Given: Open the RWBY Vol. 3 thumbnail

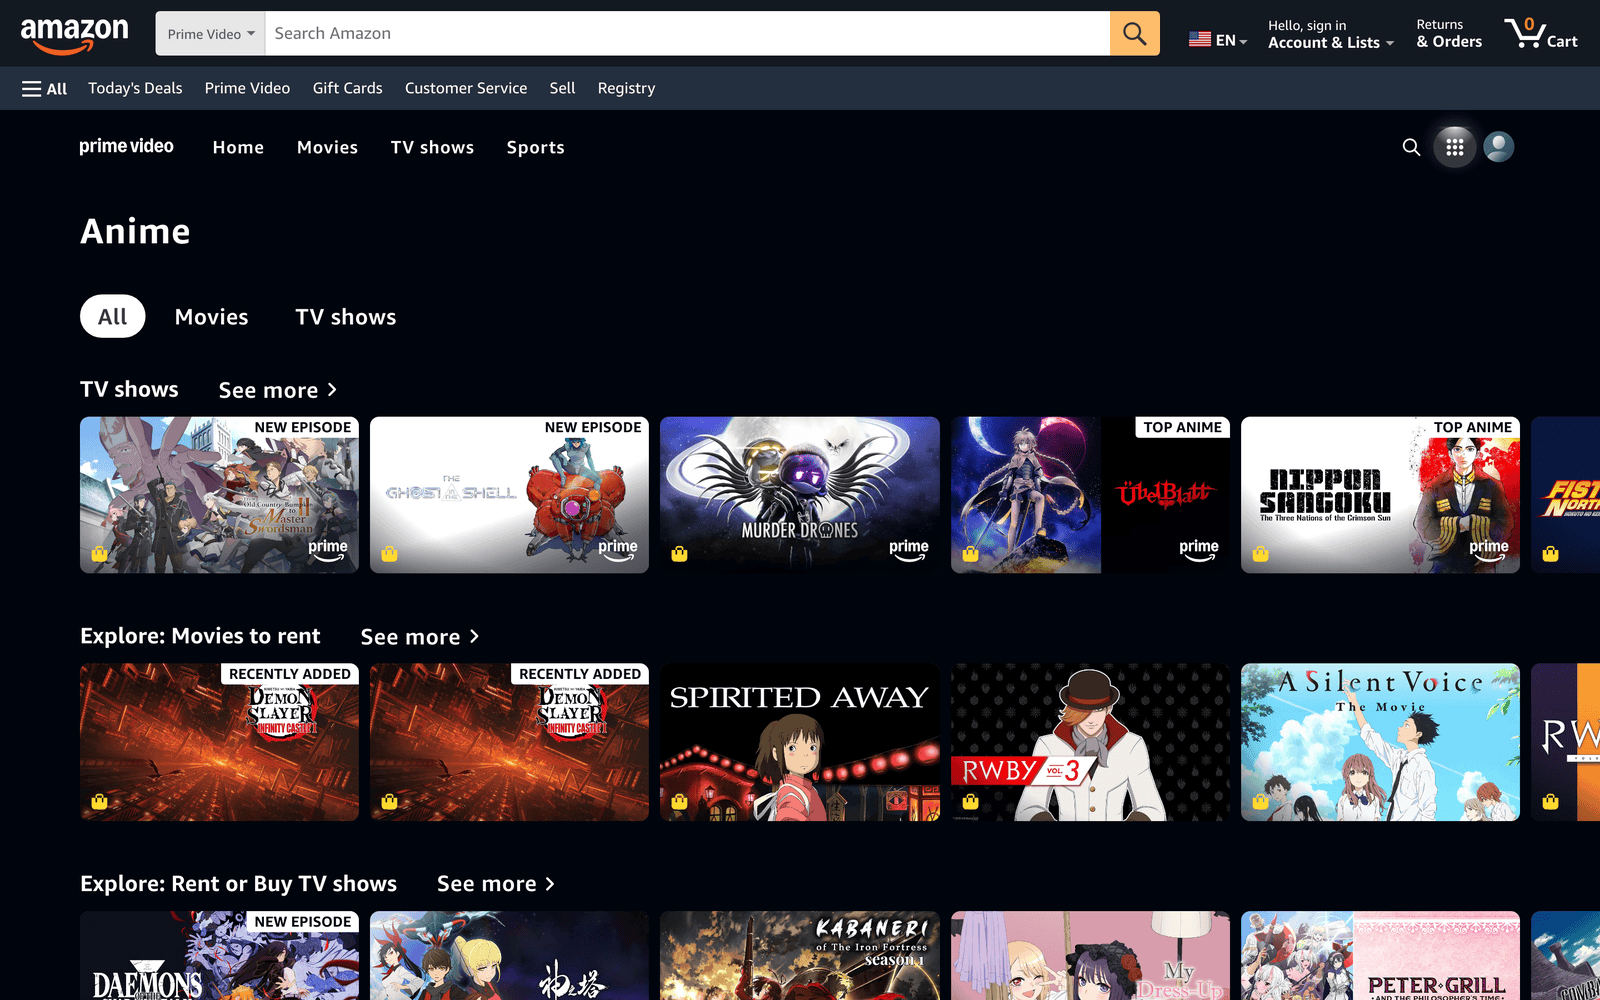Looking at the screenshot, I should click(x=1090, y=742).
